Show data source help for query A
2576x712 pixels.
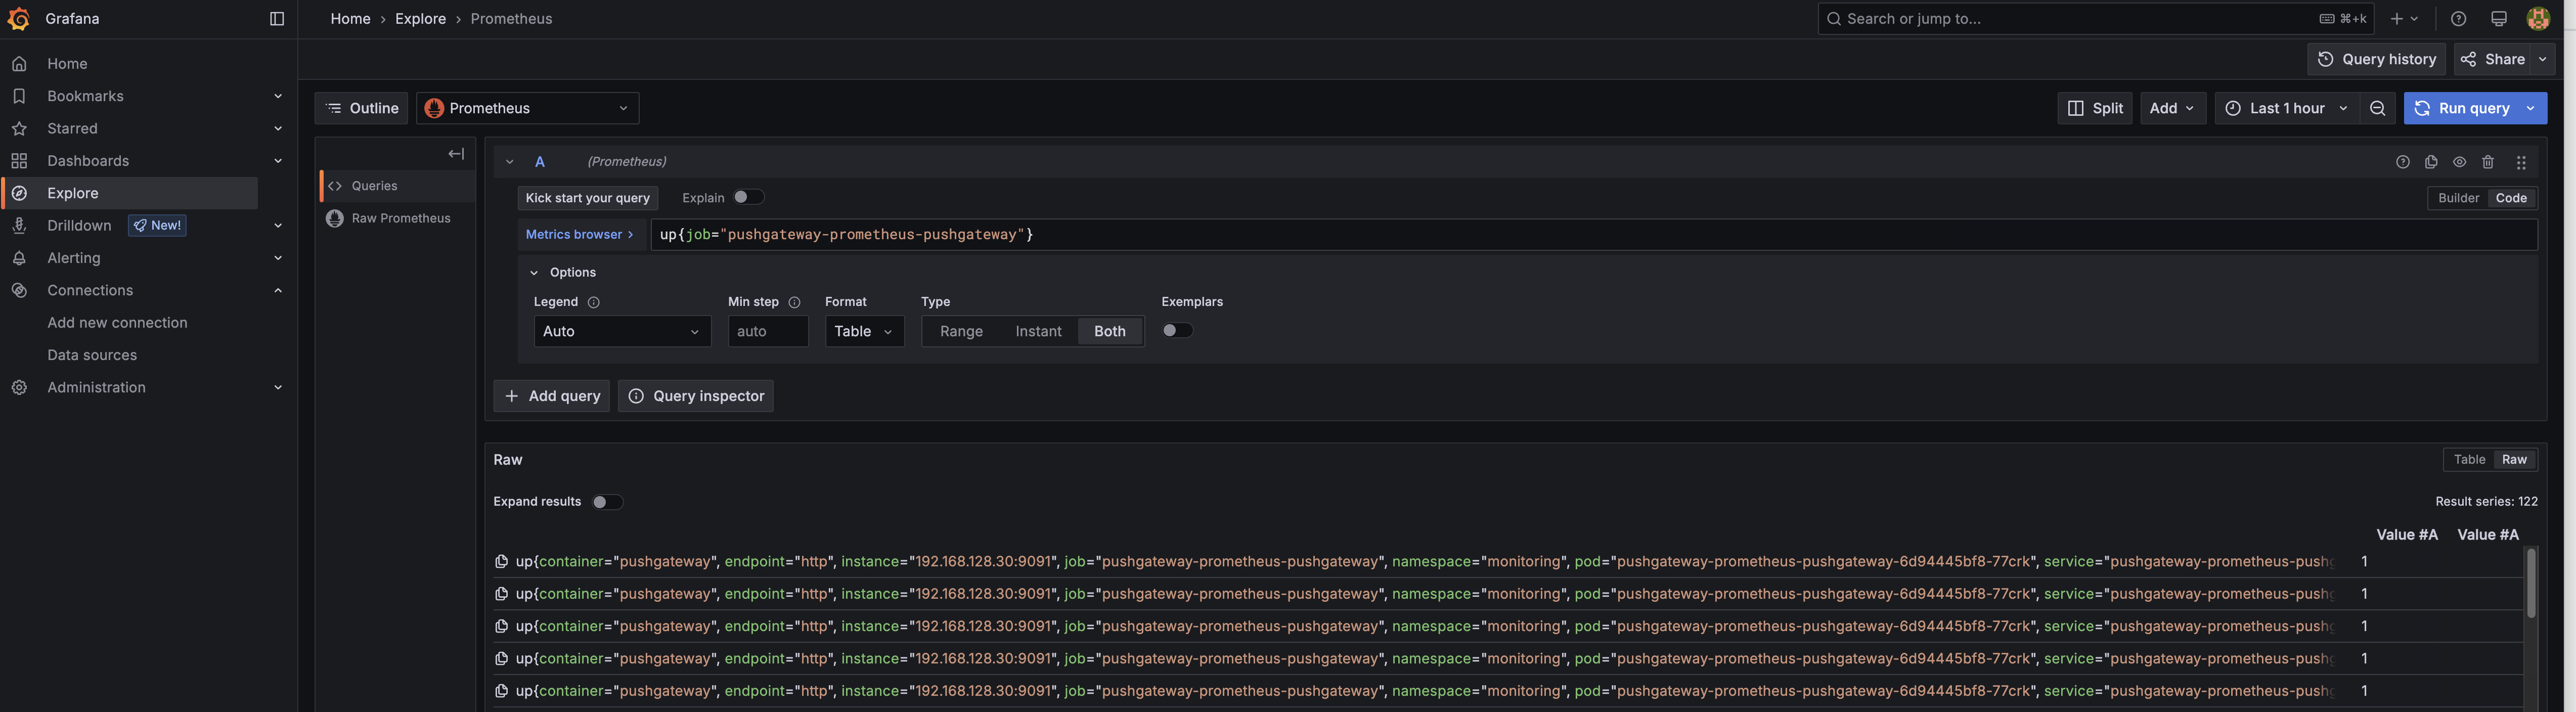pyautogui.click(x=2403, y=162)
